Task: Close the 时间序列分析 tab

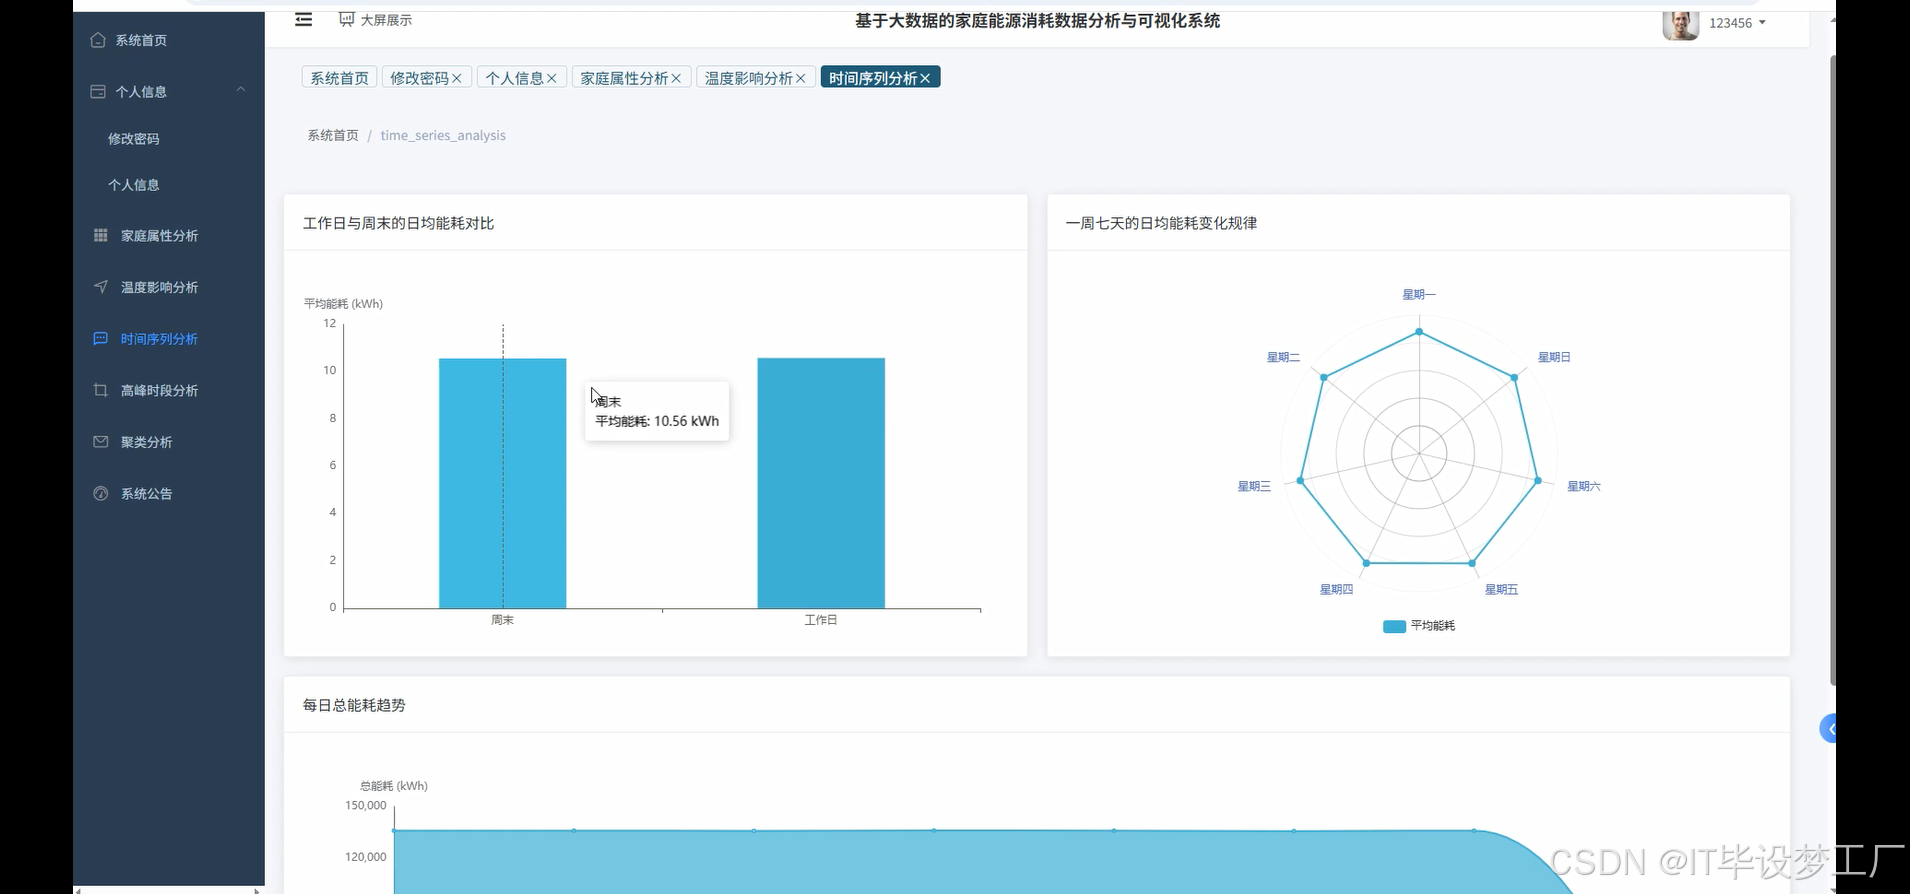Action: click(x=925, y=78)
